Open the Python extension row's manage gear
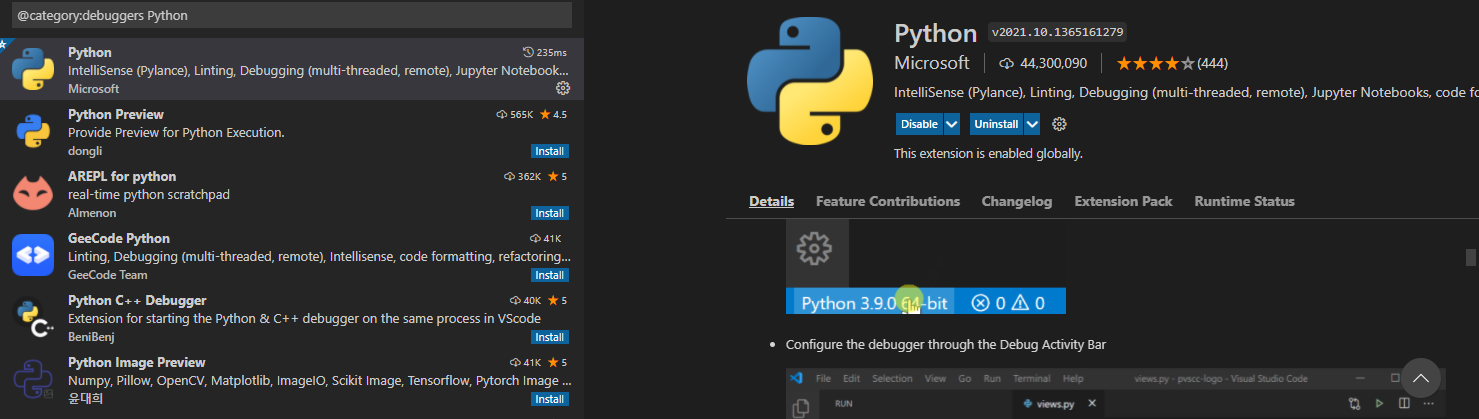This screenshot has height=419, width=1479. [x=562, y=89]
